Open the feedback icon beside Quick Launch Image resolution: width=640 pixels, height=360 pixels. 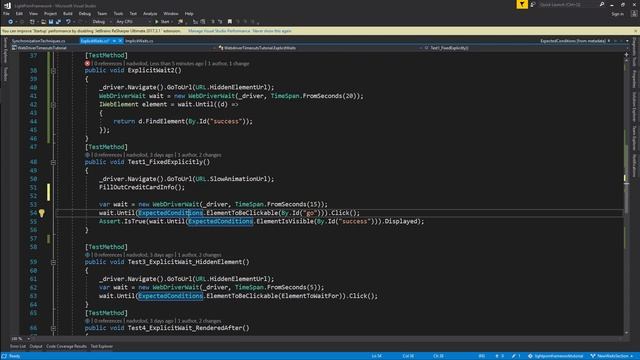[x=533, y=4]
